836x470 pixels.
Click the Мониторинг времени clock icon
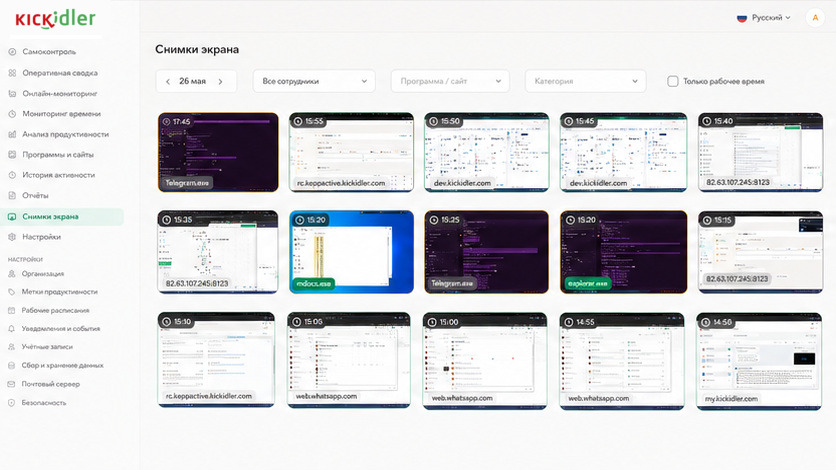[12, 114]
